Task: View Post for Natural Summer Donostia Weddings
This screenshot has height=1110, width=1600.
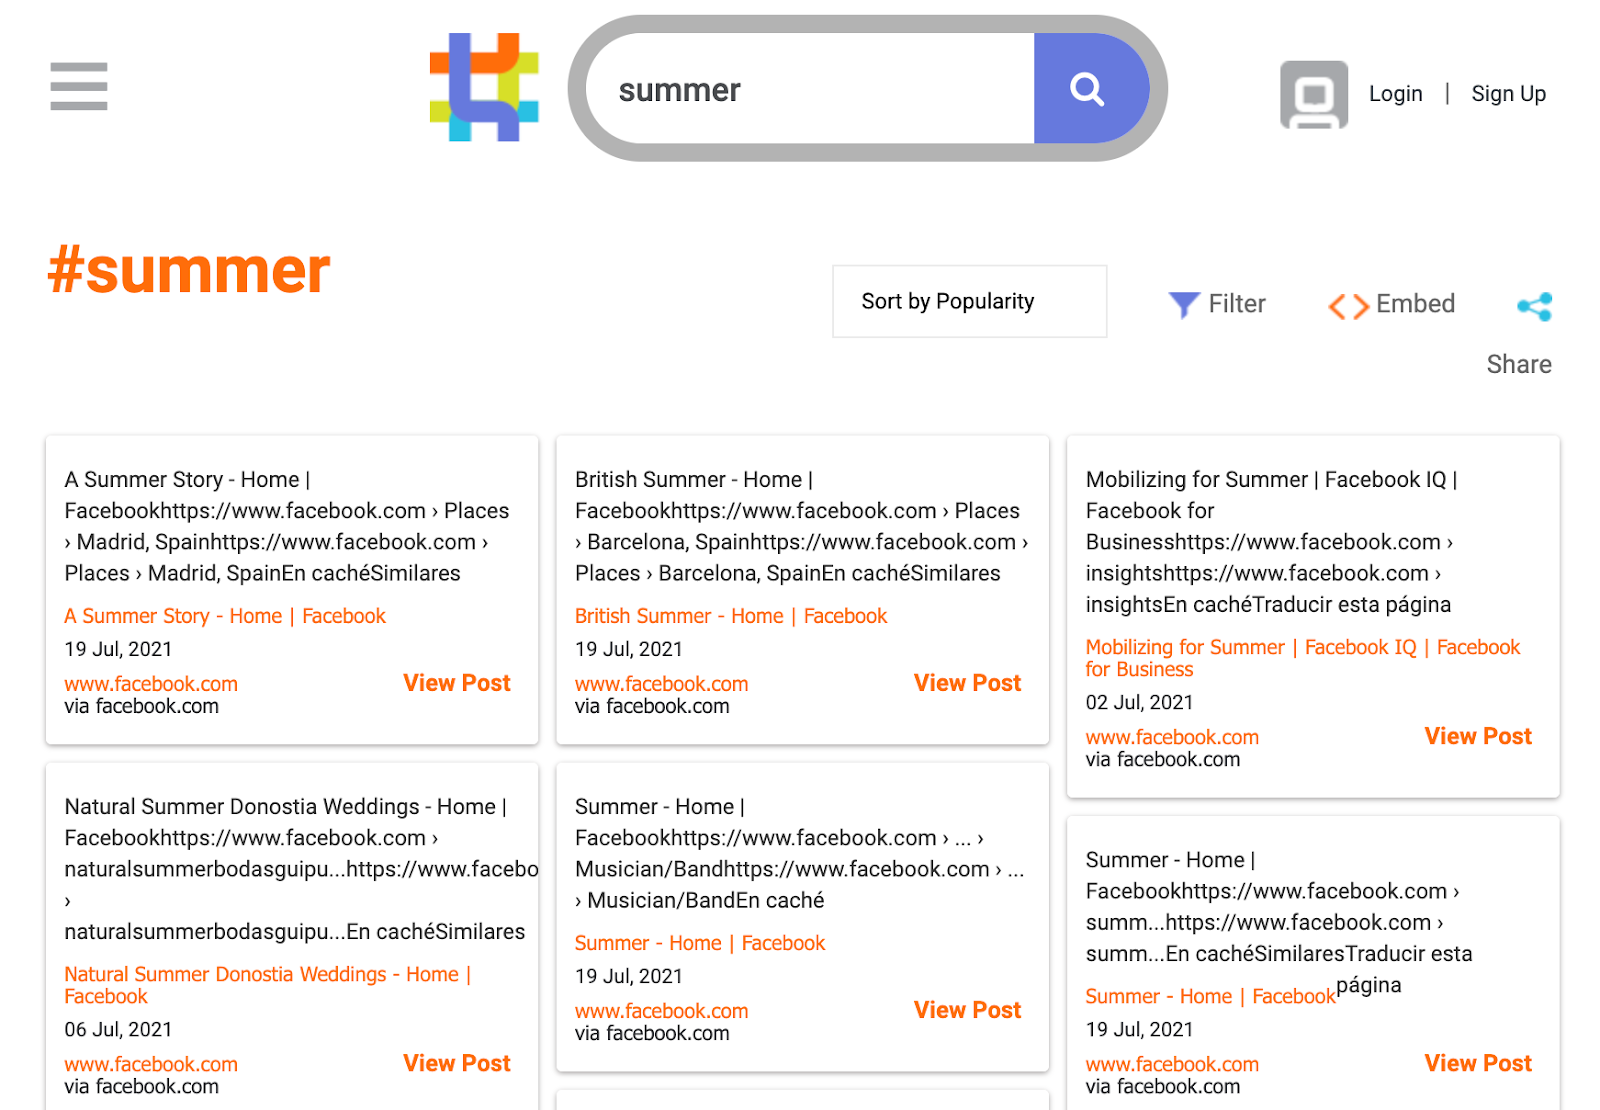Action: (457, 1063)
